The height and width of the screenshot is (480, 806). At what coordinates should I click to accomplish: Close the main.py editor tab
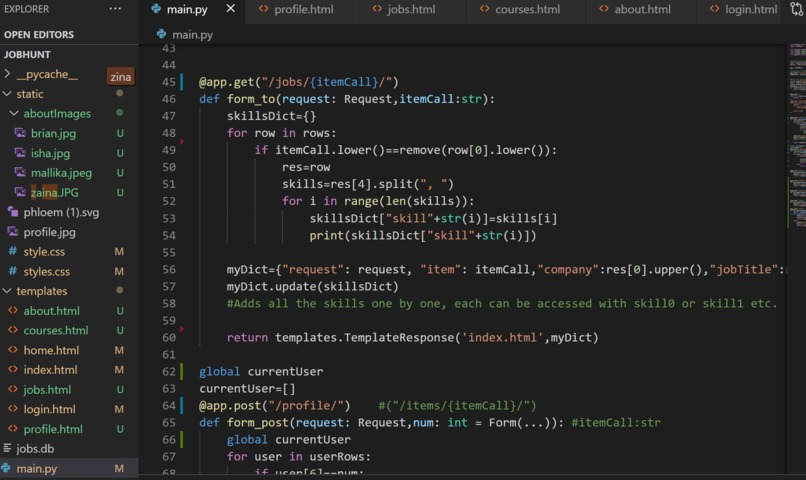pyautogui.click(x=231, y=9)
